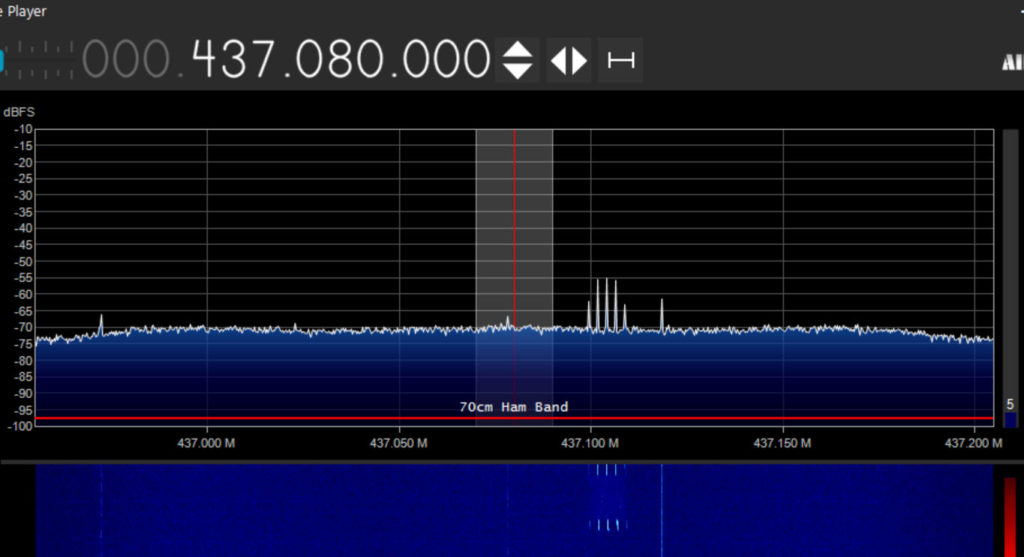Click the left/right arrows tuning button
The height and width of the screenshot is (557, 1024).
click(x=568, y=60)
